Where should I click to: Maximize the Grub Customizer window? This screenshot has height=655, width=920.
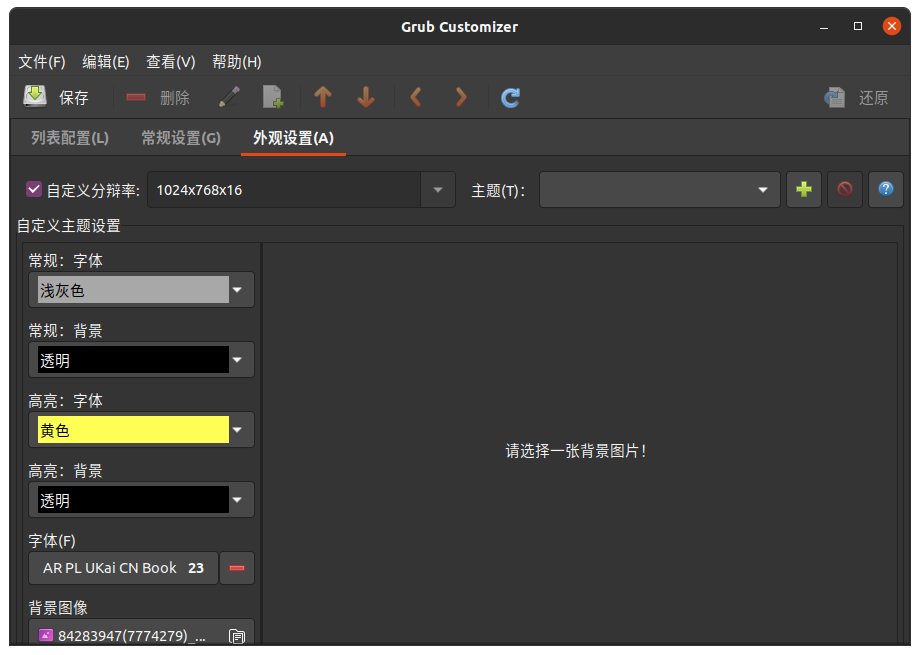click(858, 26)
